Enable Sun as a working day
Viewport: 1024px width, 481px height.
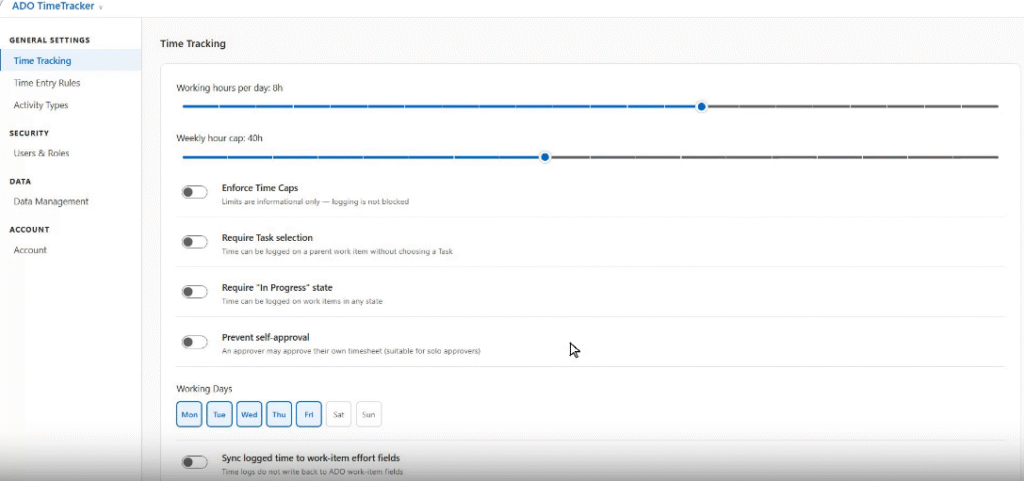pyautogui.click(x=369, y=414)
